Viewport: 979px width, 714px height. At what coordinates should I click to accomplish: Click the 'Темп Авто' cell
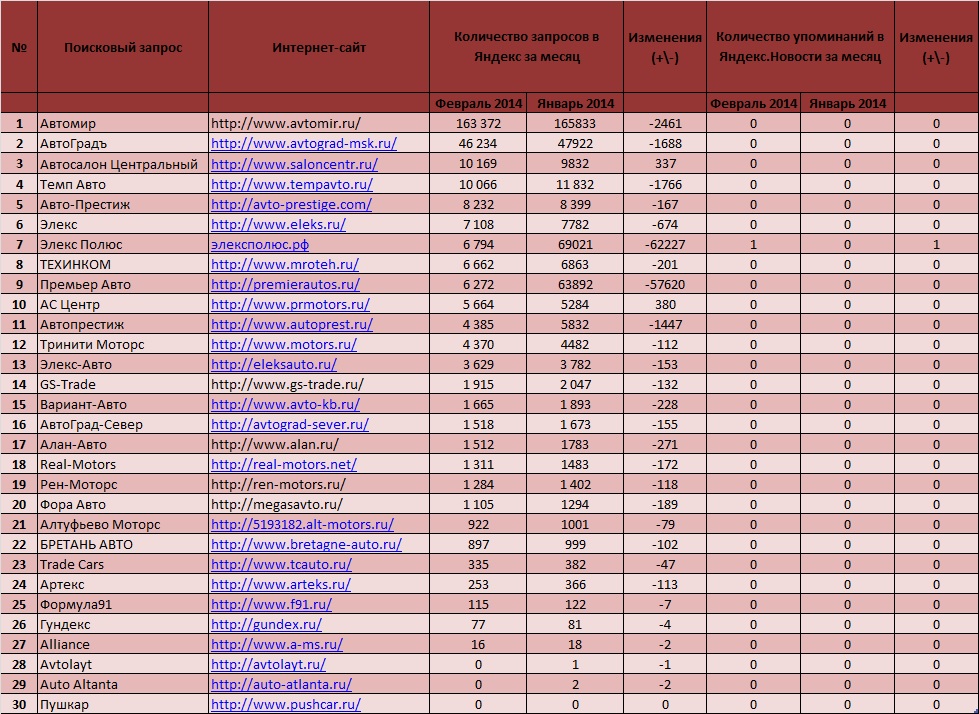click(123, 184)
